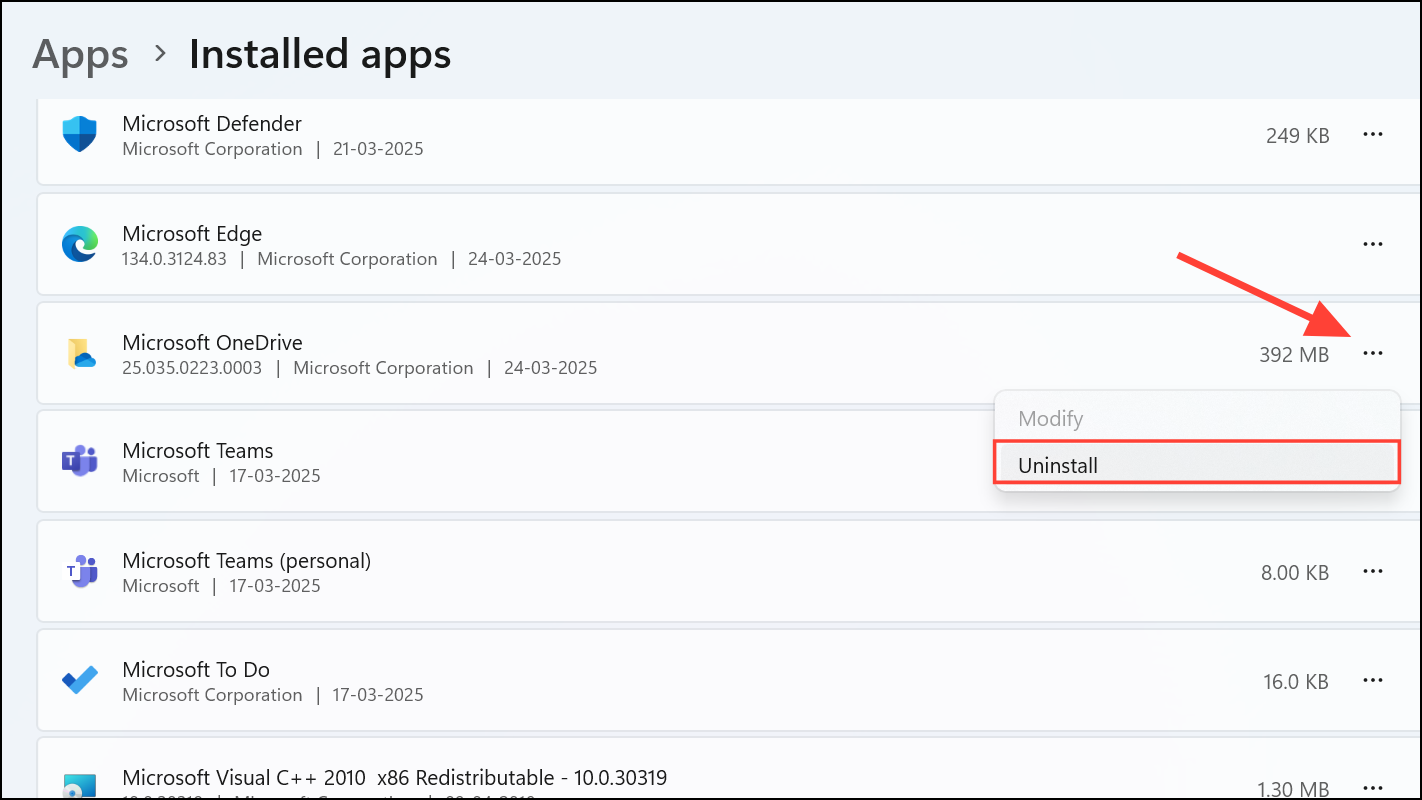The image size is (1422, 800).
Task: Click the Visual C++ 2010 installer icon
Action: coord(80,786)
